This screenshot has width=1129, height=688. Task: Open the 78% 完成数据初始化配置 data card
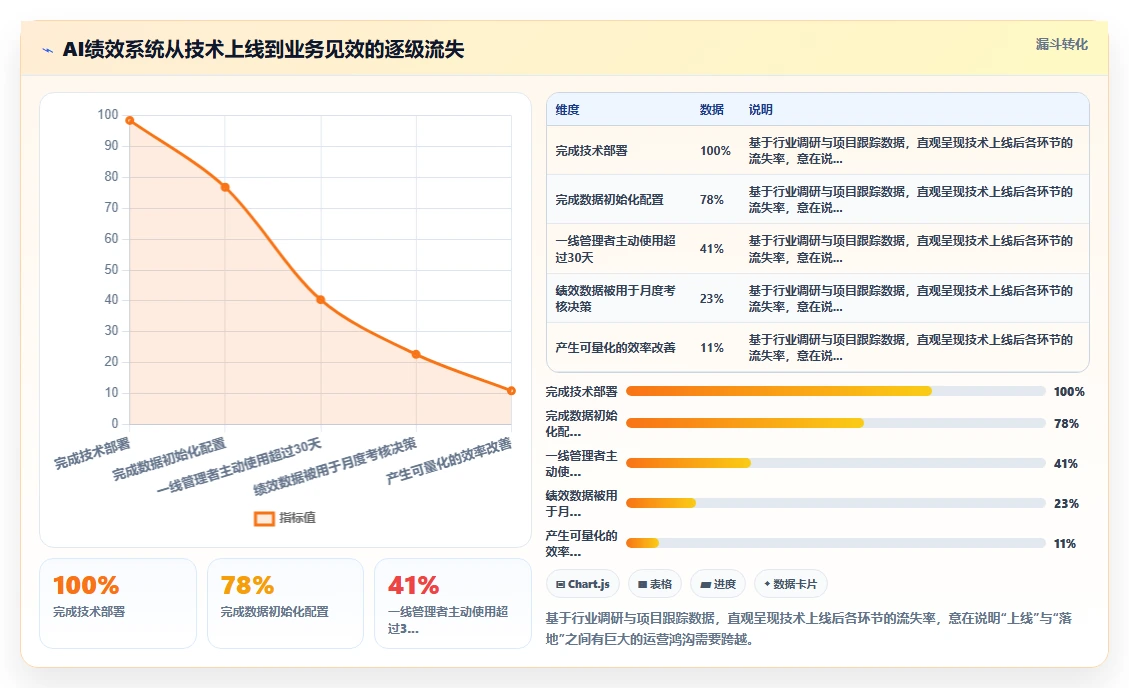(x=285, y=603)
